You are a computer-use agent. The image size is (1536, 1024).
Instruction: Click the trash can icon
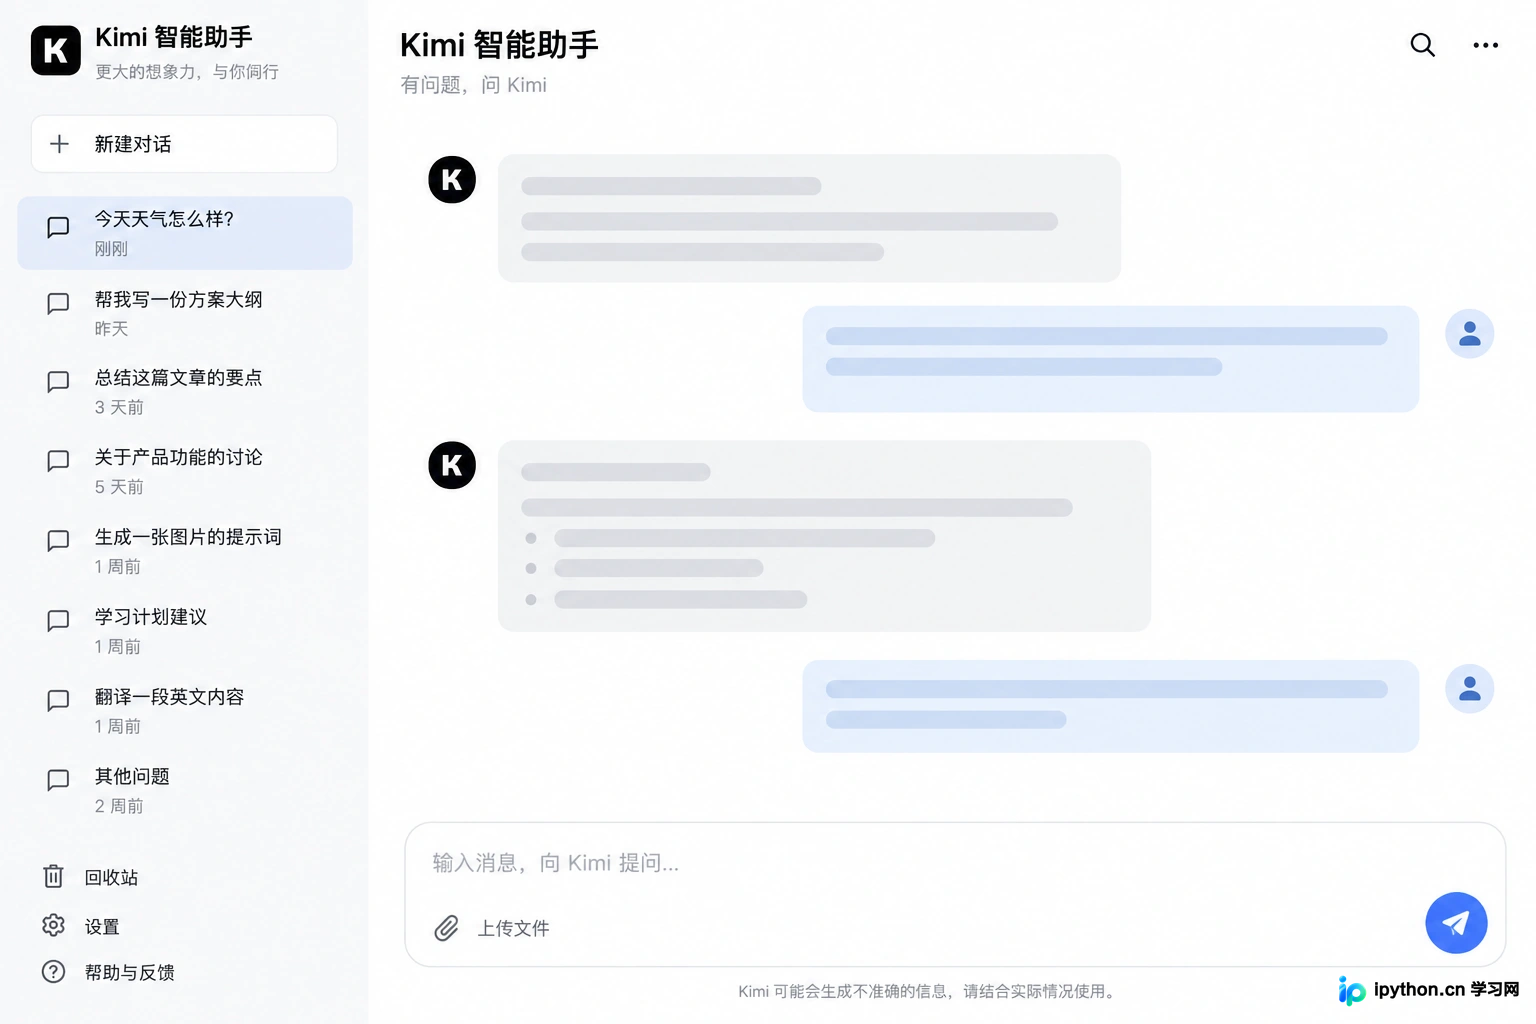click(x=53, y=876)
